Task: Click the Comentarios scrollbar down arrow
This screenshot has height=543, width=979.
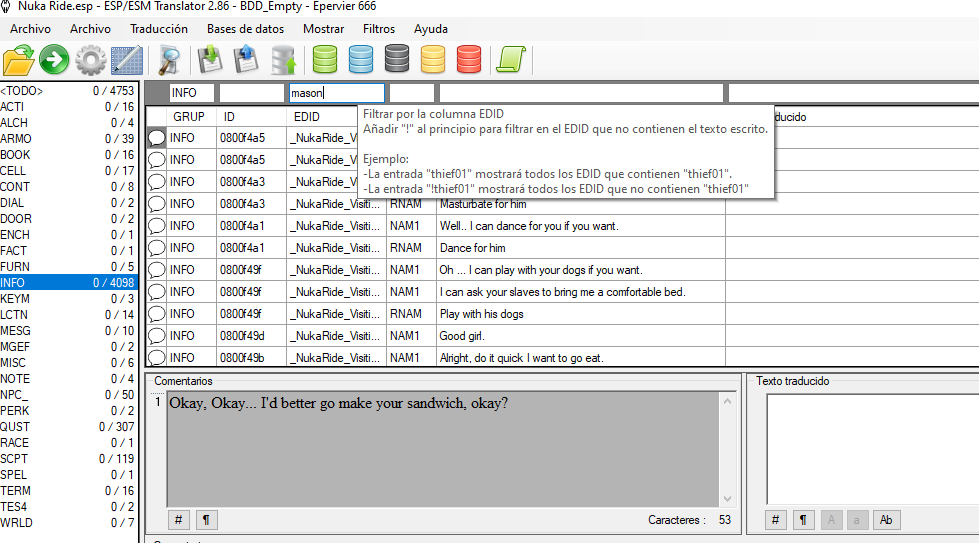Action: coord(727,499)
